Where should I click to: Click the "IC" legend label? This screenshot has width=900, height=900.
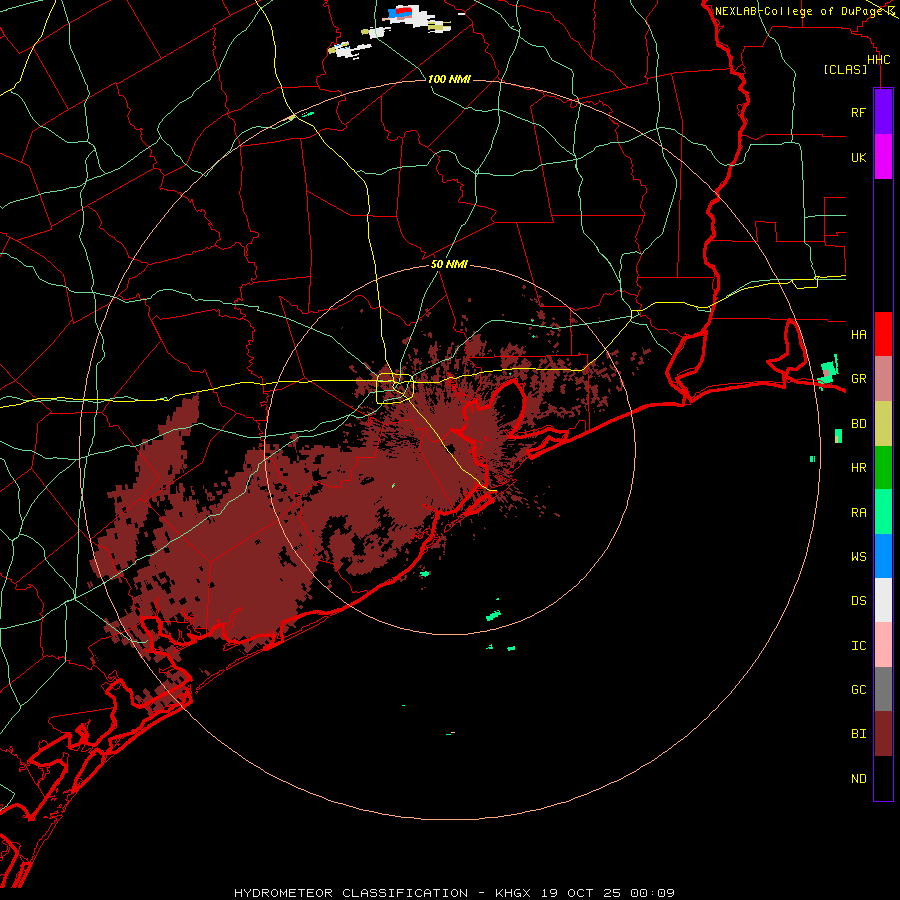(858, 646)
